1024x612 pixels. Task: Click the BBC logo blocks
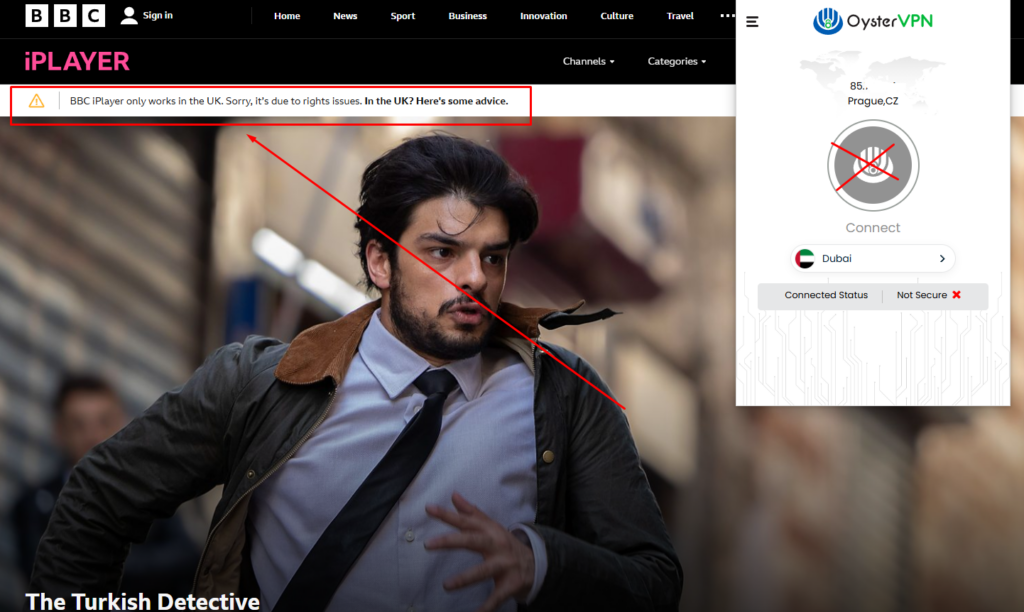tap(65, 15)
